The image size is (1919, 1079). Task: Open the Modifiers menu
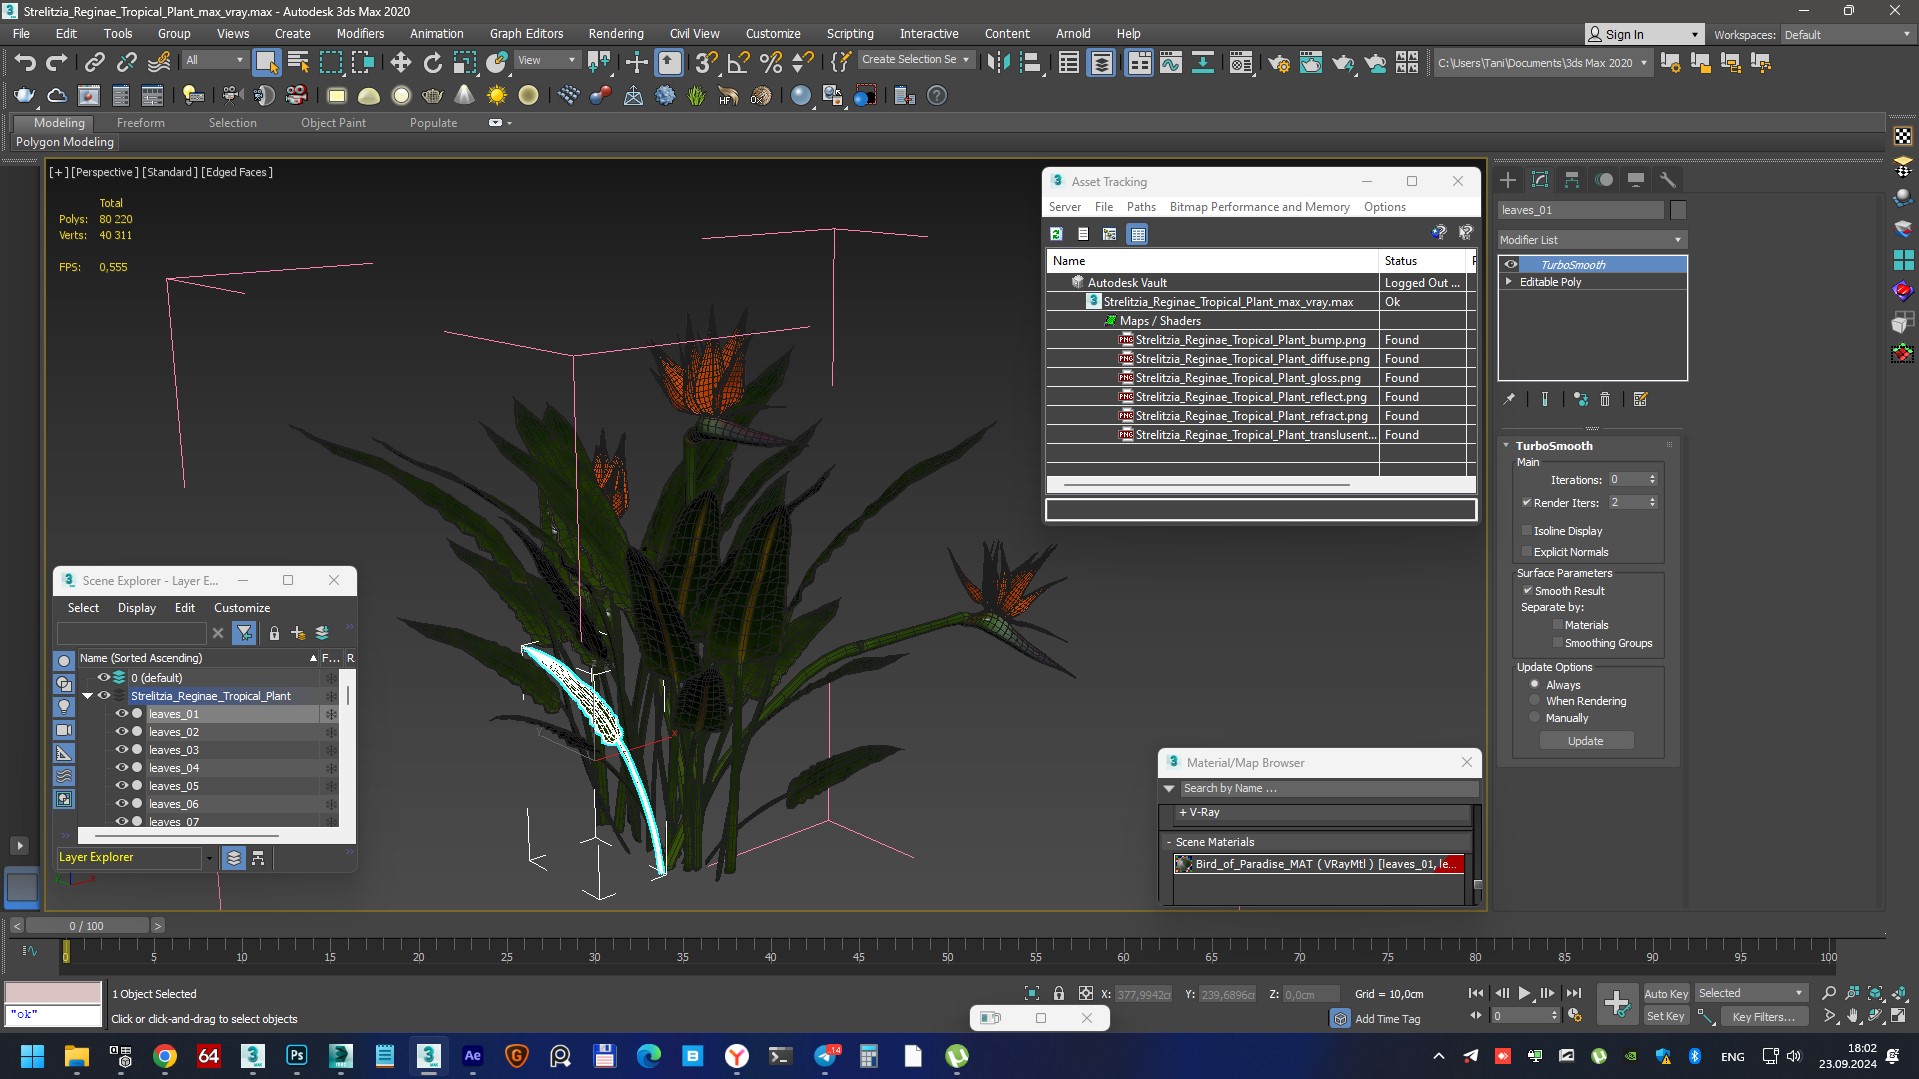[360, 34]
